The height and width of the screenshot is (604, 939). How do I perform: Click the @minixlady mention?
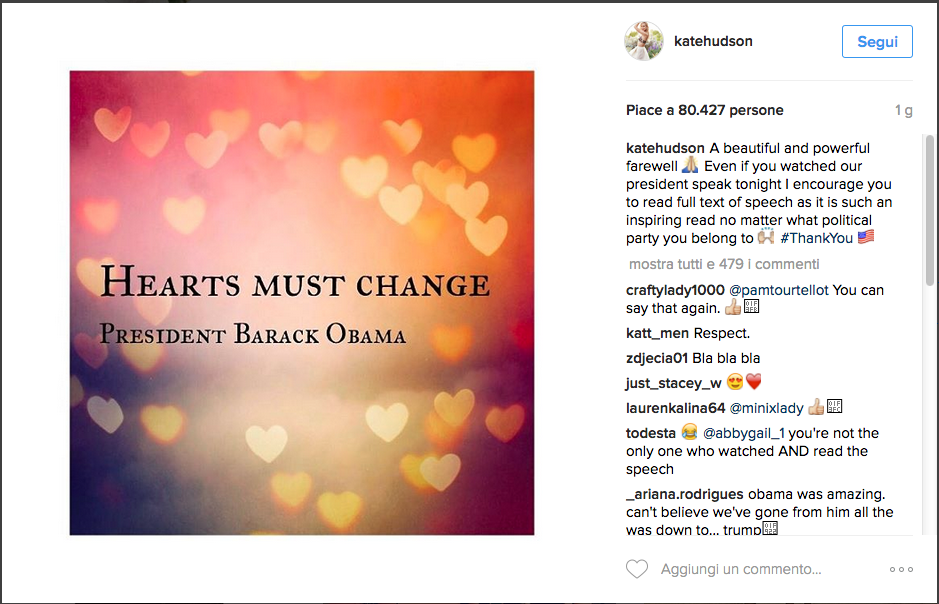766,407
